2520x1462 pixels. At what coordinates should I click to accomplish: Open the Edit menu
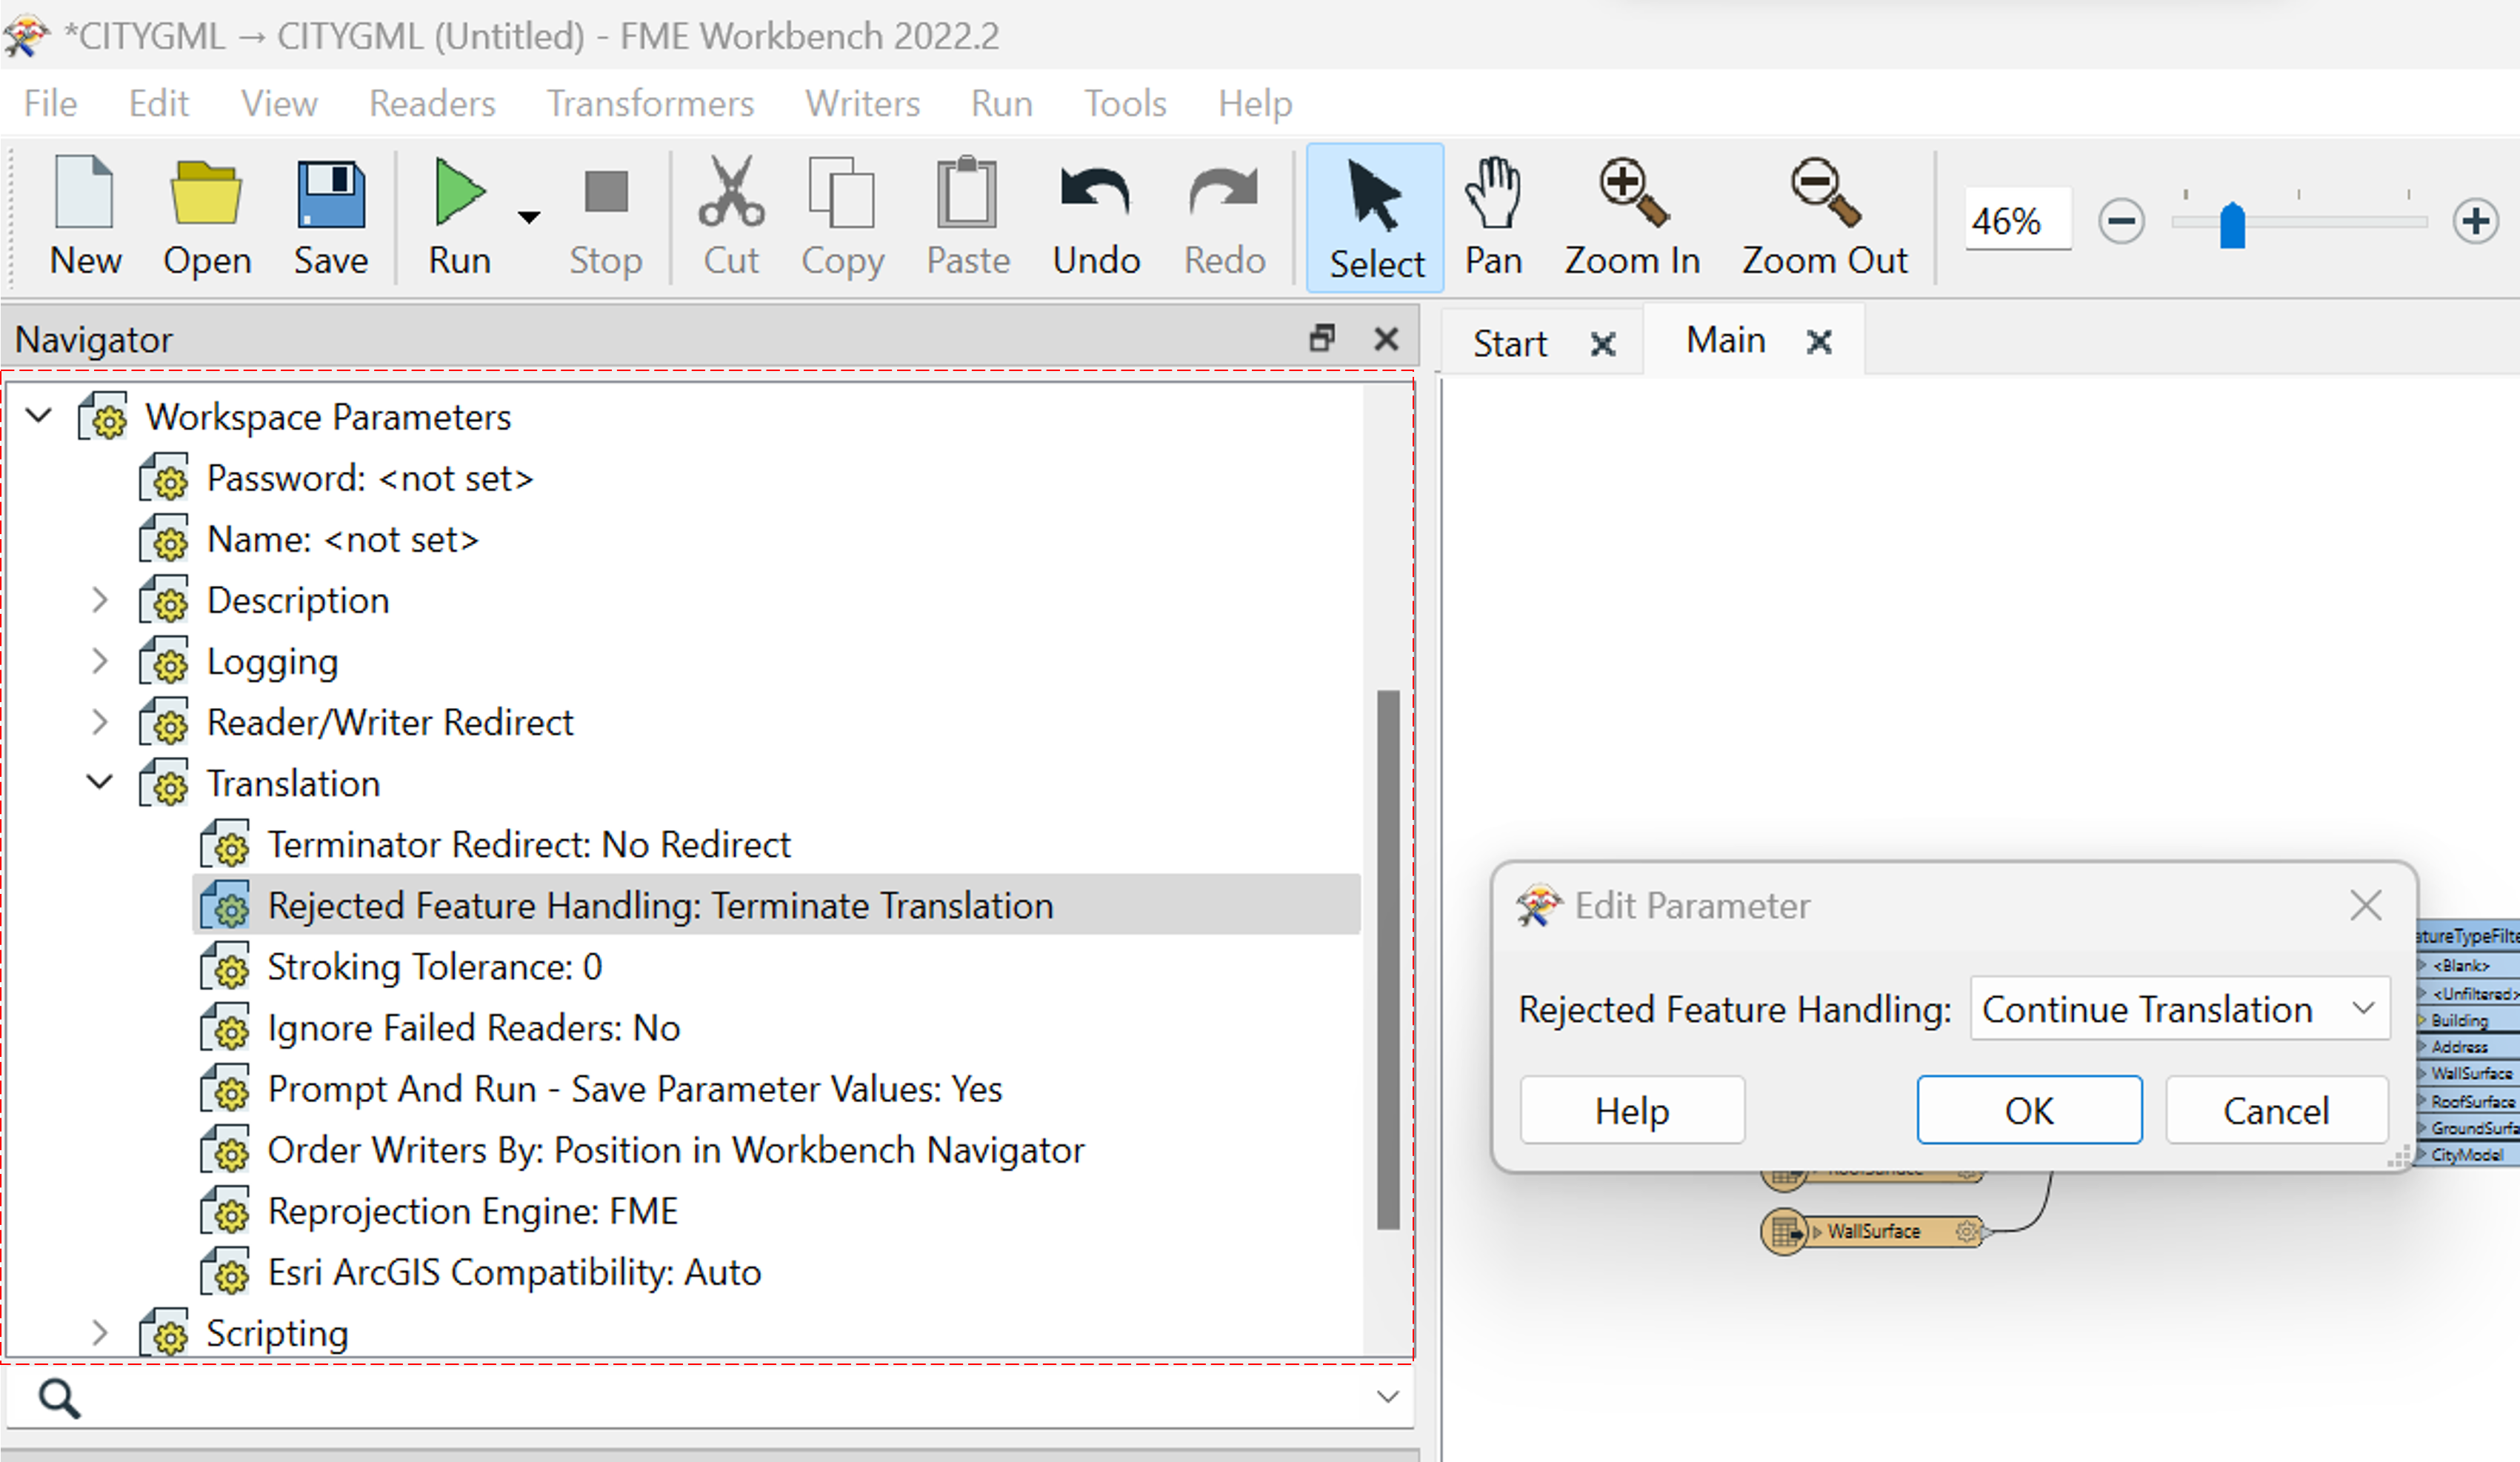[x=158, y=103]
